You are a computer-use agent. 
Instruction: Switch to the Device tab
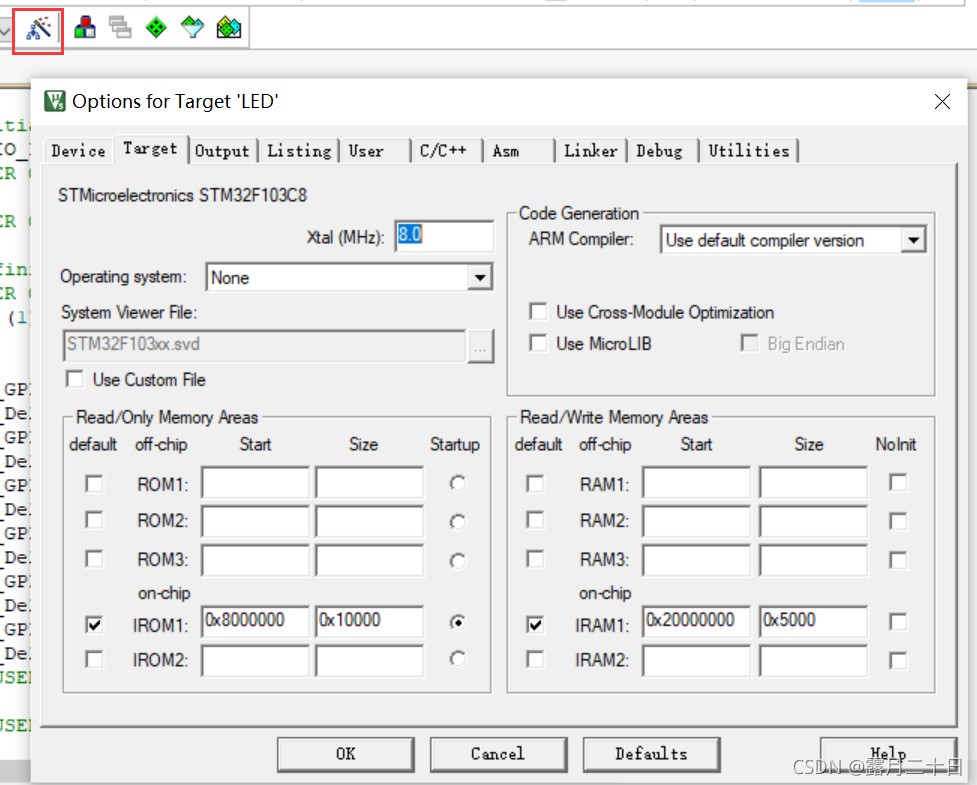pyautogui.click(x=79, y=151)
